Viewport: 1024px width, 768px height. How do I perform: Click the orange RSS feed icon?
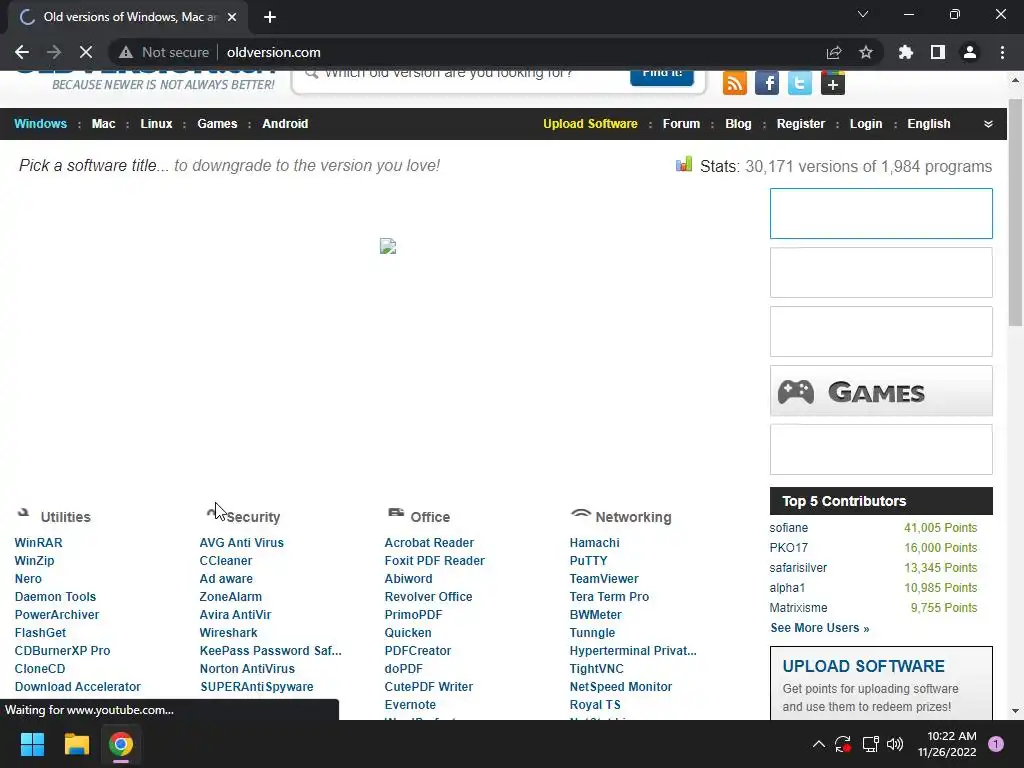(x=735, y=83)
